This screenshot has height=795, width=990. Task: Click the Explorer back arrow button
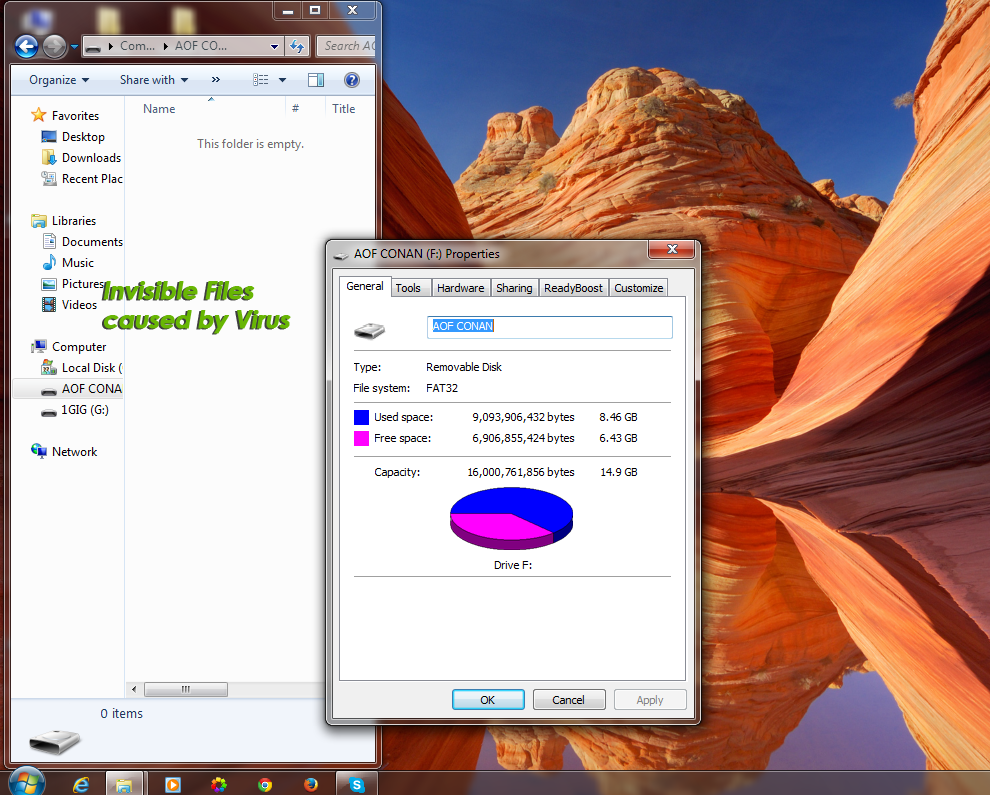coord(26,46)
